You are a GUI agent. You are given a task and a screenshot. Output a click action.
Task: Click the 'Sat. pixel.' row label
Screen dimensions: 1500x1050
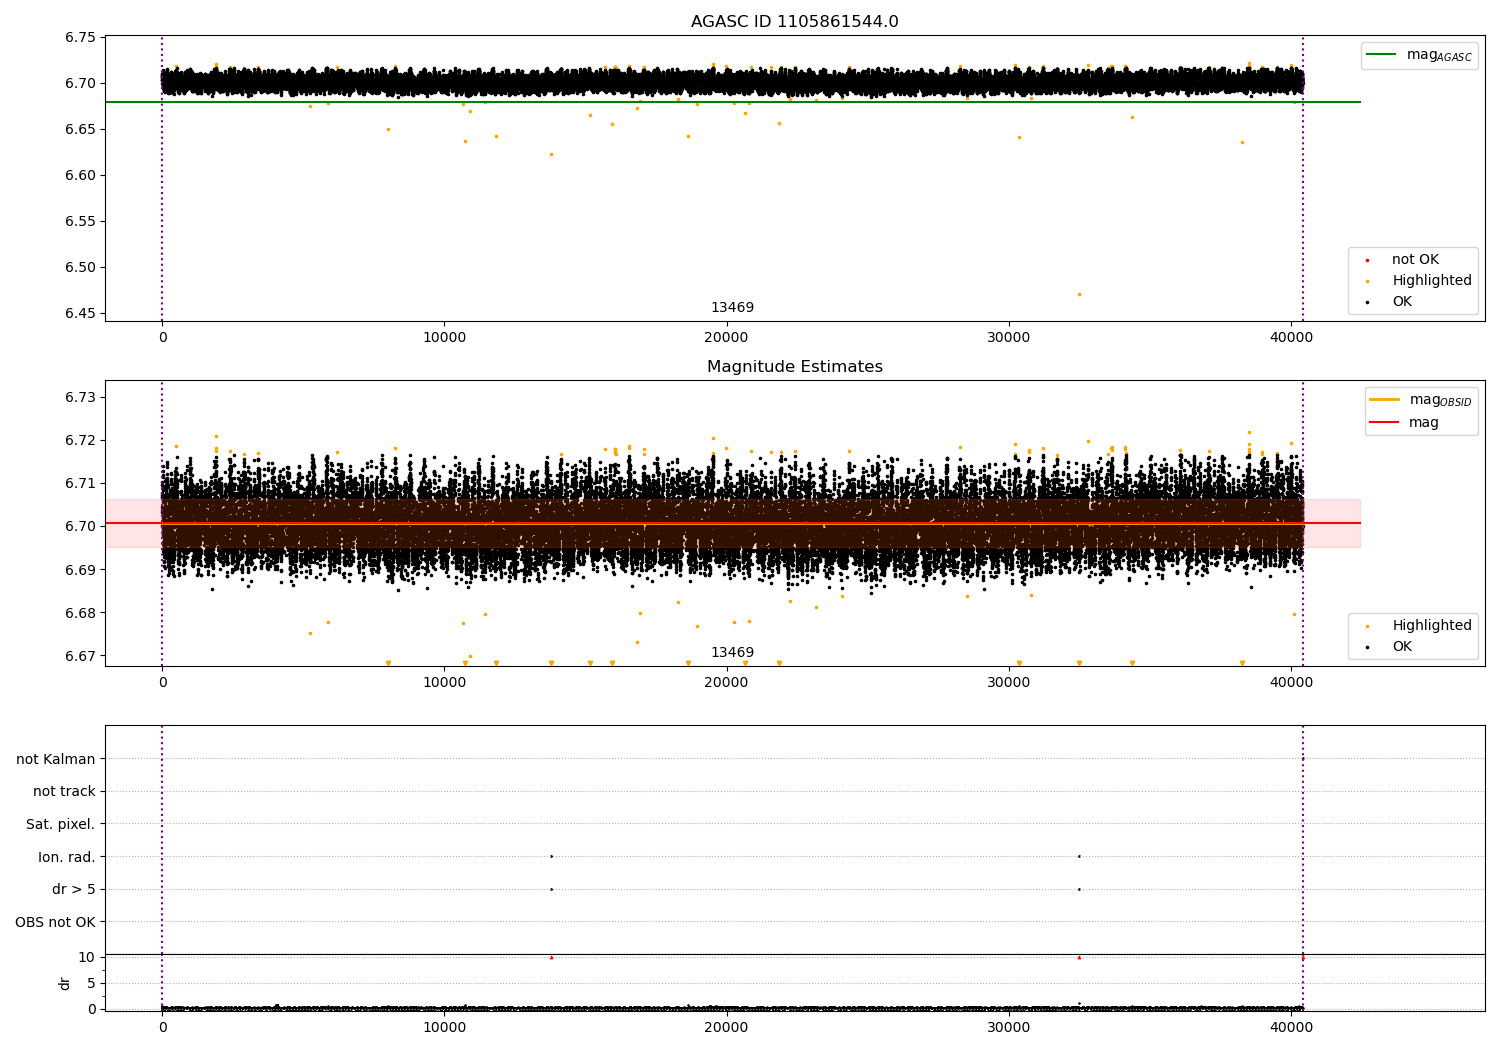(x=61, y=824)
